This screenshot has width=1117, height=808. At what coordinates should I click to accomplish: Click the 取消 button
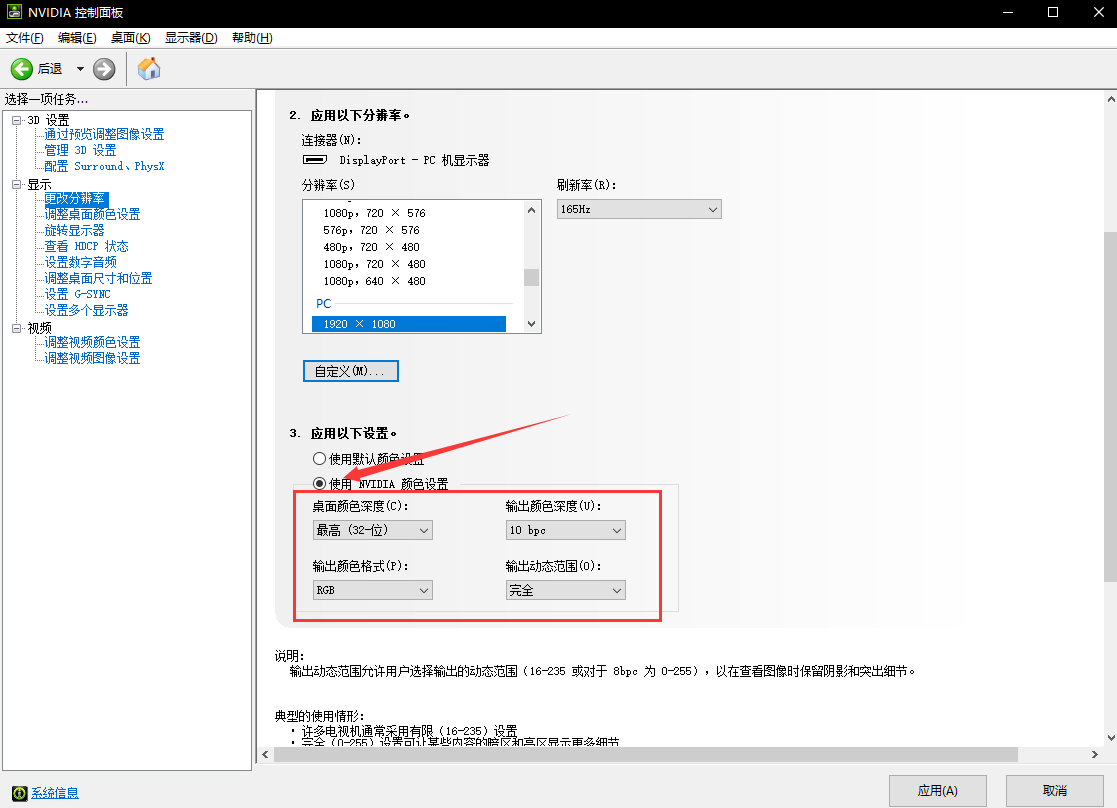coord(1054,791)
